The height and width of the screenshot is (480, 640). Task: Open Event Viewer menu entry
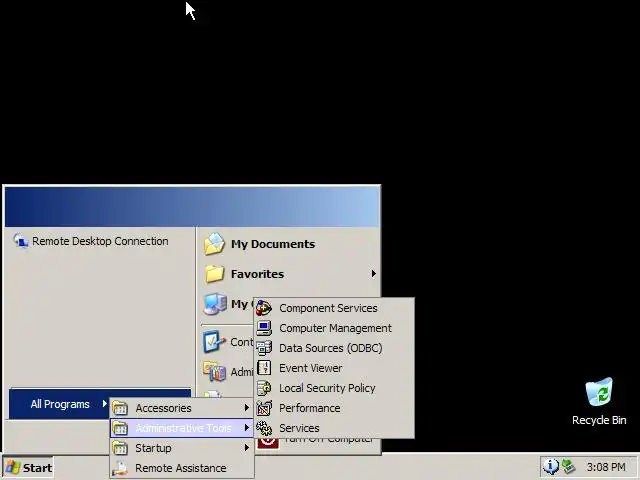[334, 368]
